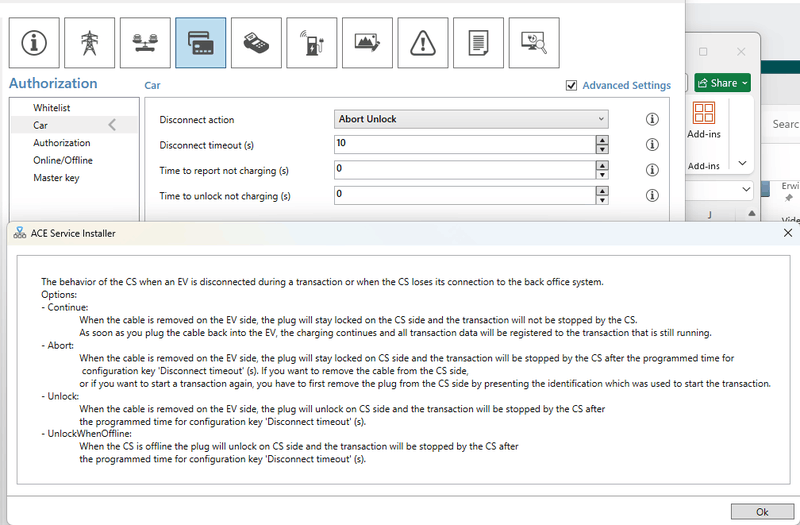Viewport: 800px width, 525px height.
Task: Open the payment terminal section icon
Action: (x=256, y=43)
